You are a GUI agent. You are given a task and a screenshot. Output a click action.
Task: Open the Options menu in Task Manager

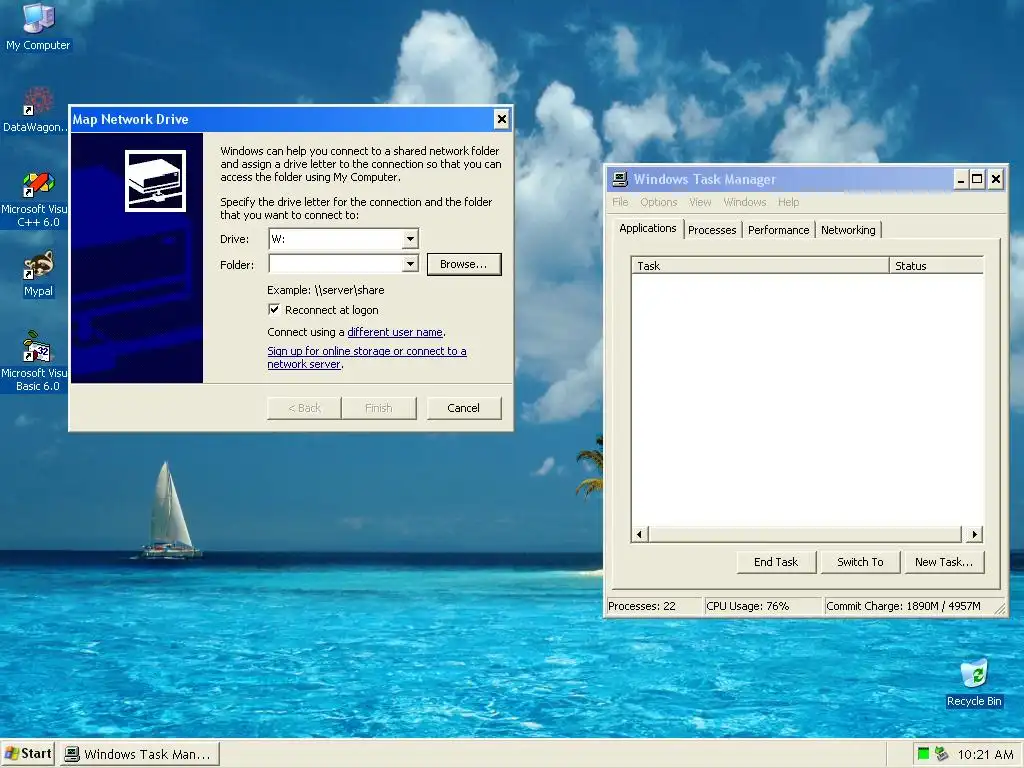pos(658,202)
